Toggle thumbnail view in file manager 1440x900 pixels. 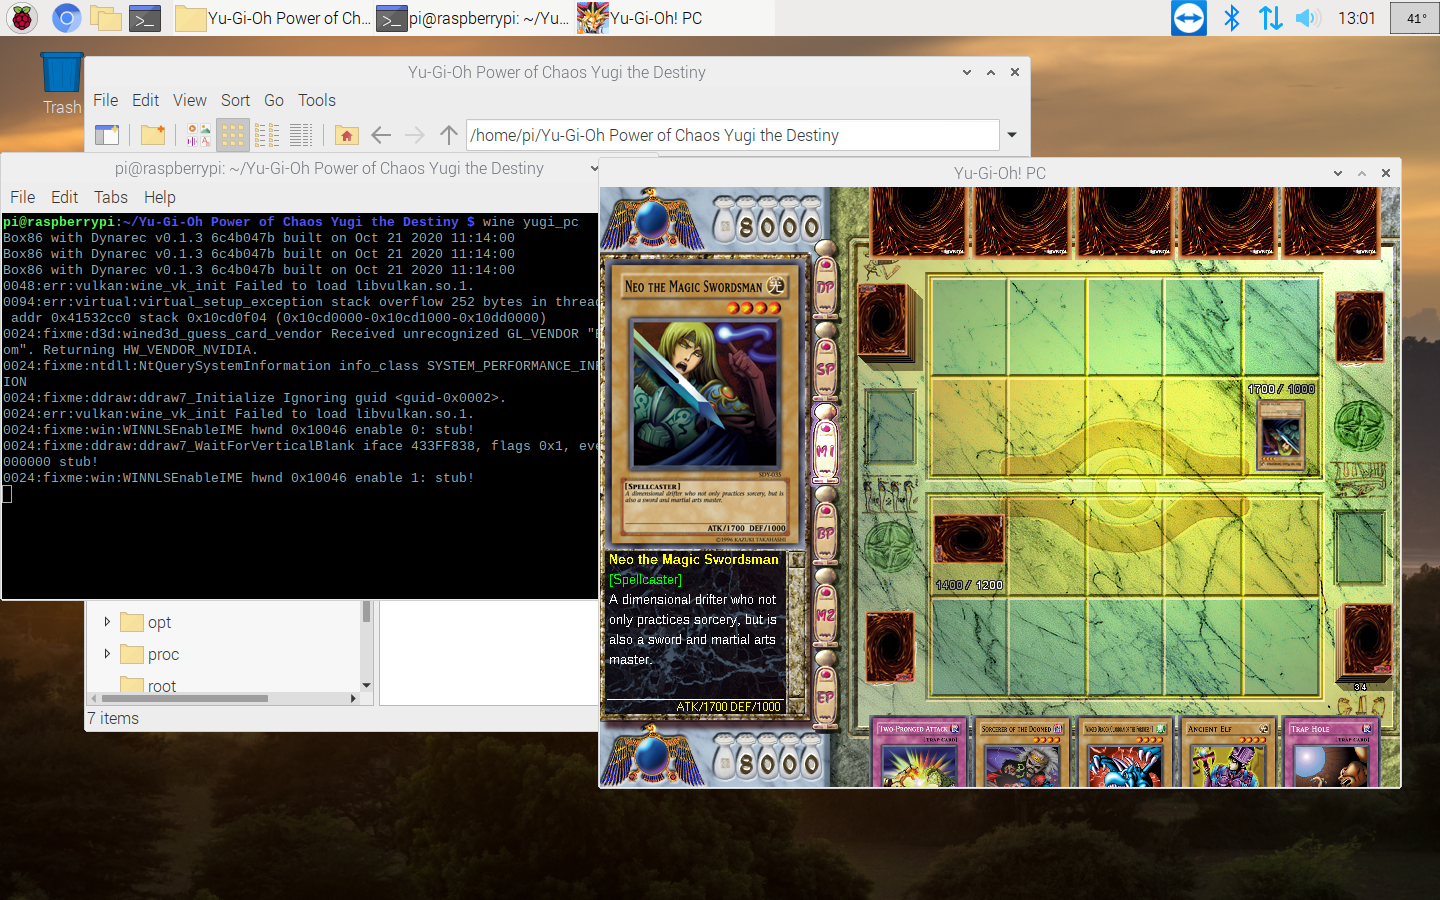[198, 135]
